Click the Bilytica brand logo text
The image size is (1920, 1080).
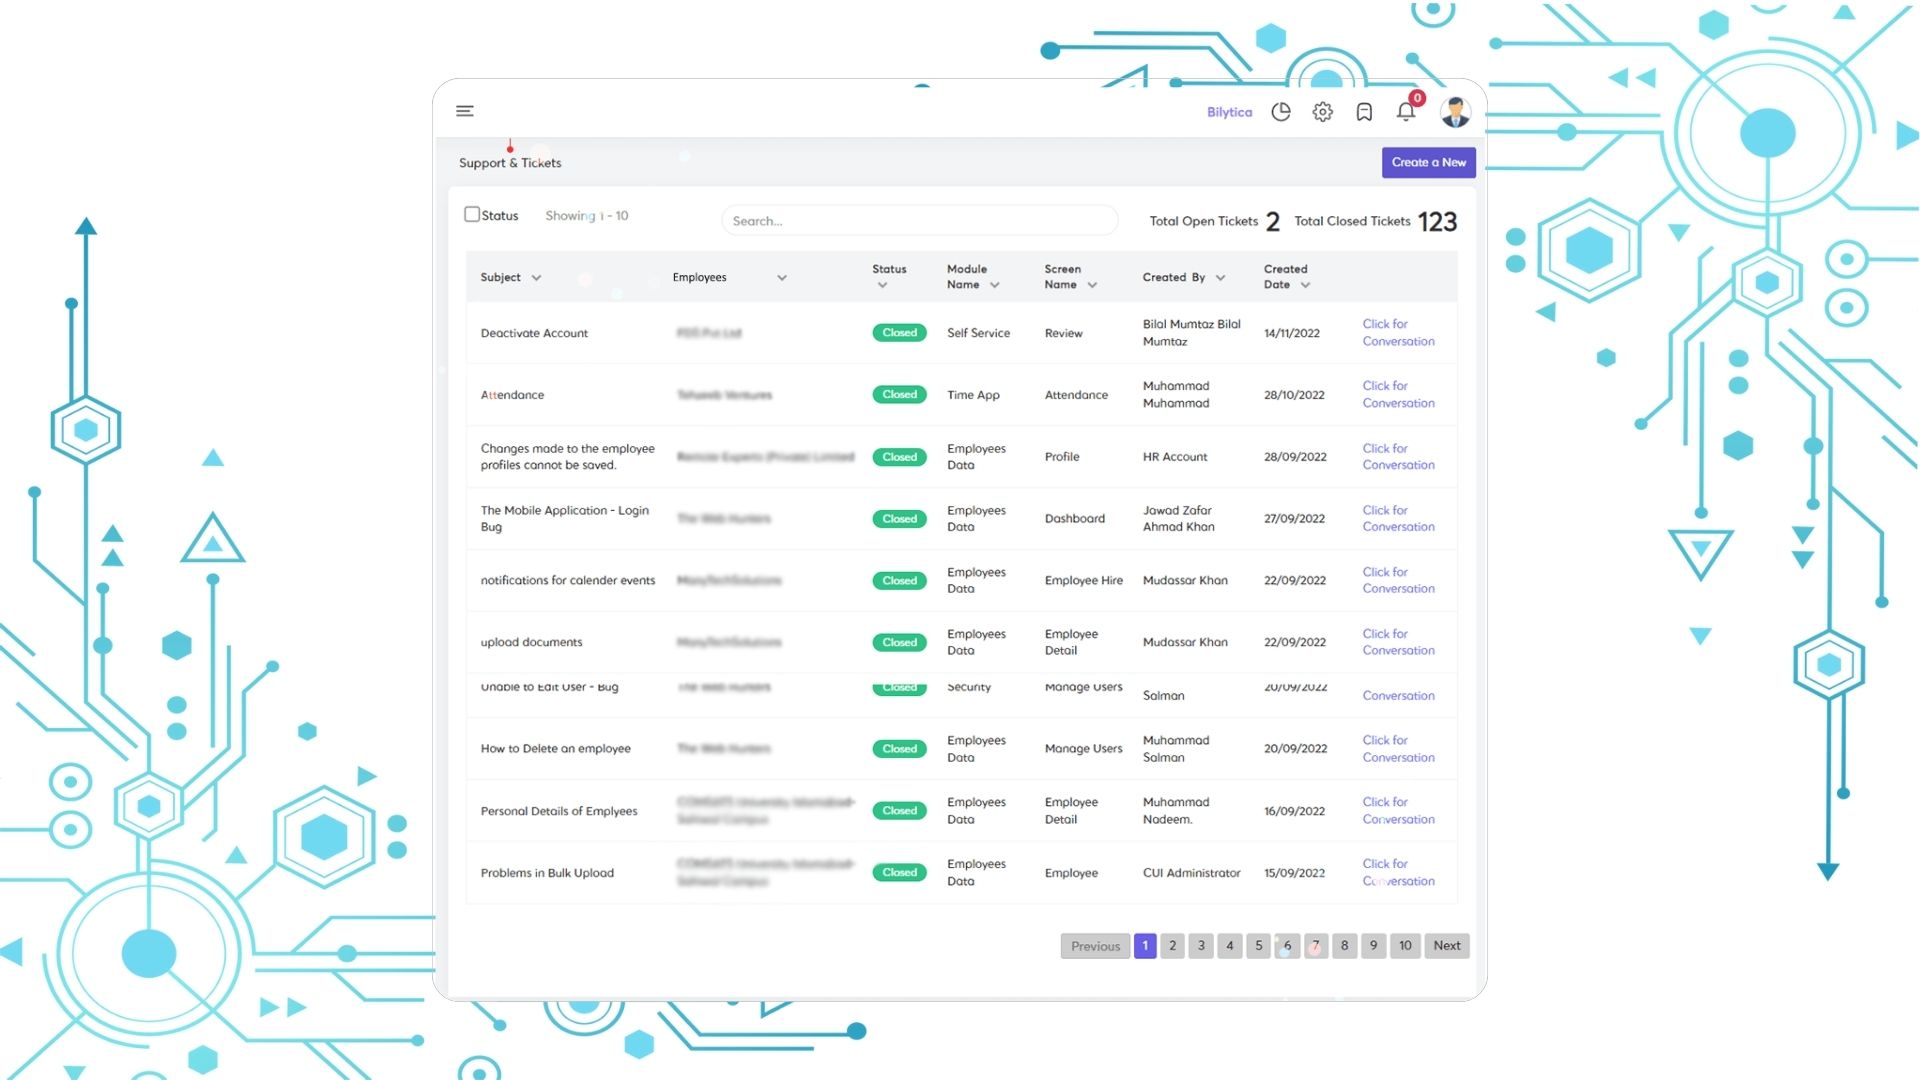(1229, 112)
